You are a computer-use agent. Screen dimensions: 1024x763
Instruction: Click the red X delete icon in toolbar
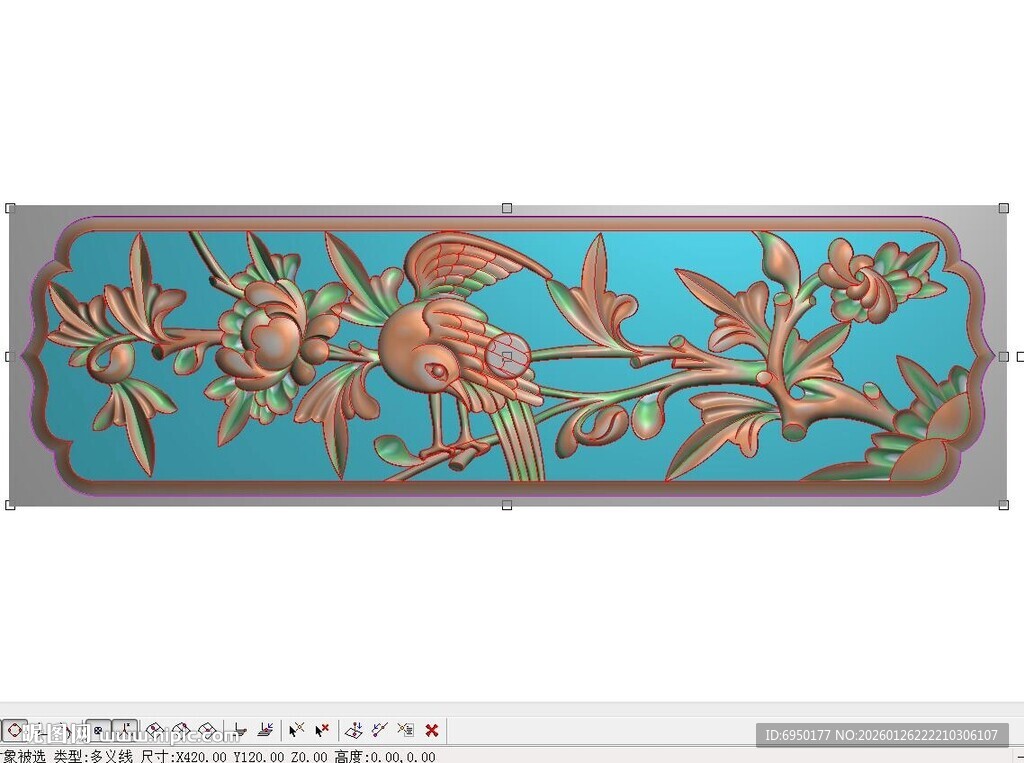[432, 730]
